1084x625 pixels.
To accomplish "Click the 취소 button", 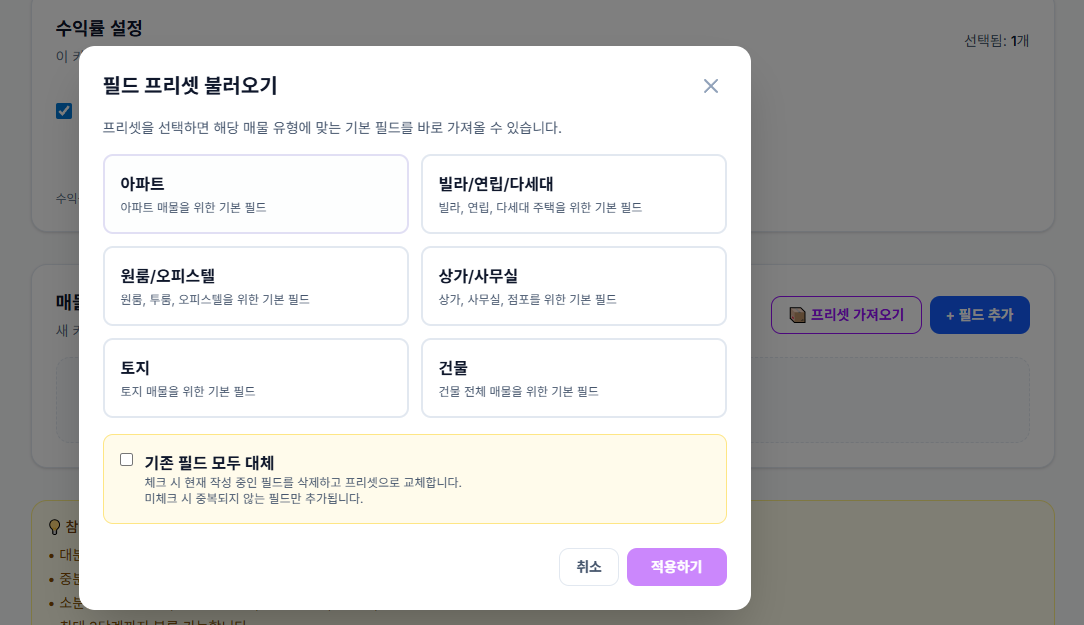I will (x=588, y=567).
